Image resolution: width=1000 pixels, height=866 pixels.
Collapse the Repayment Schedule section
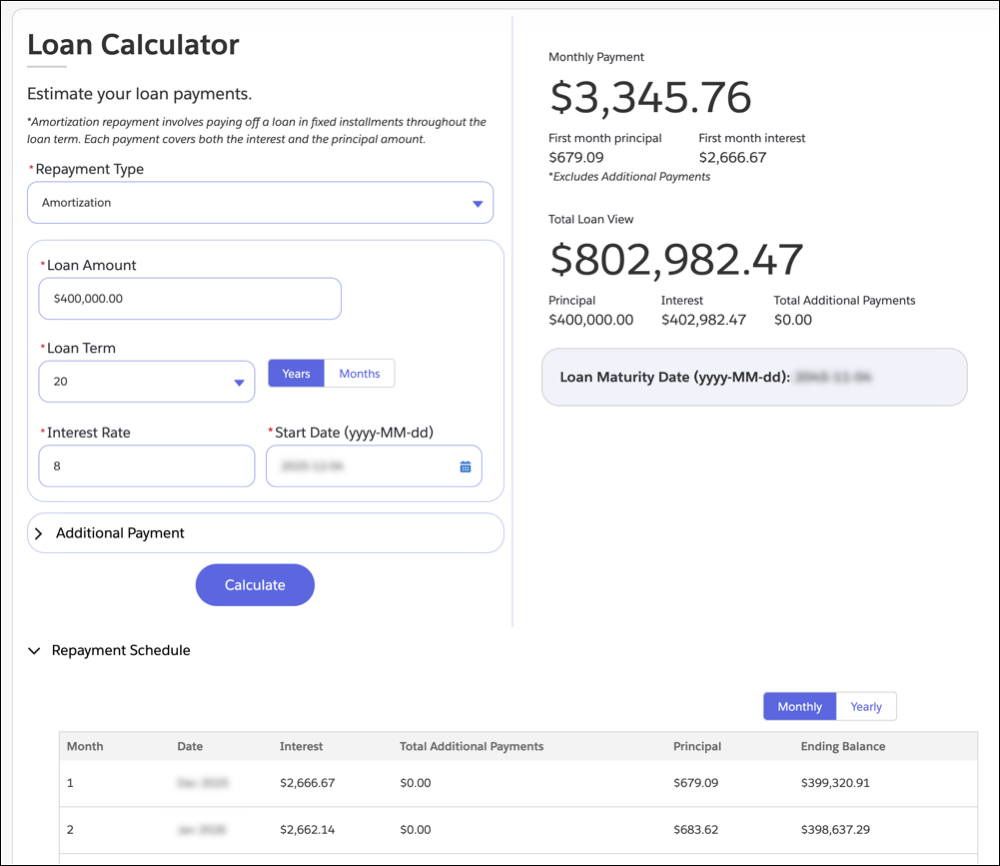(x=34, y=650)
